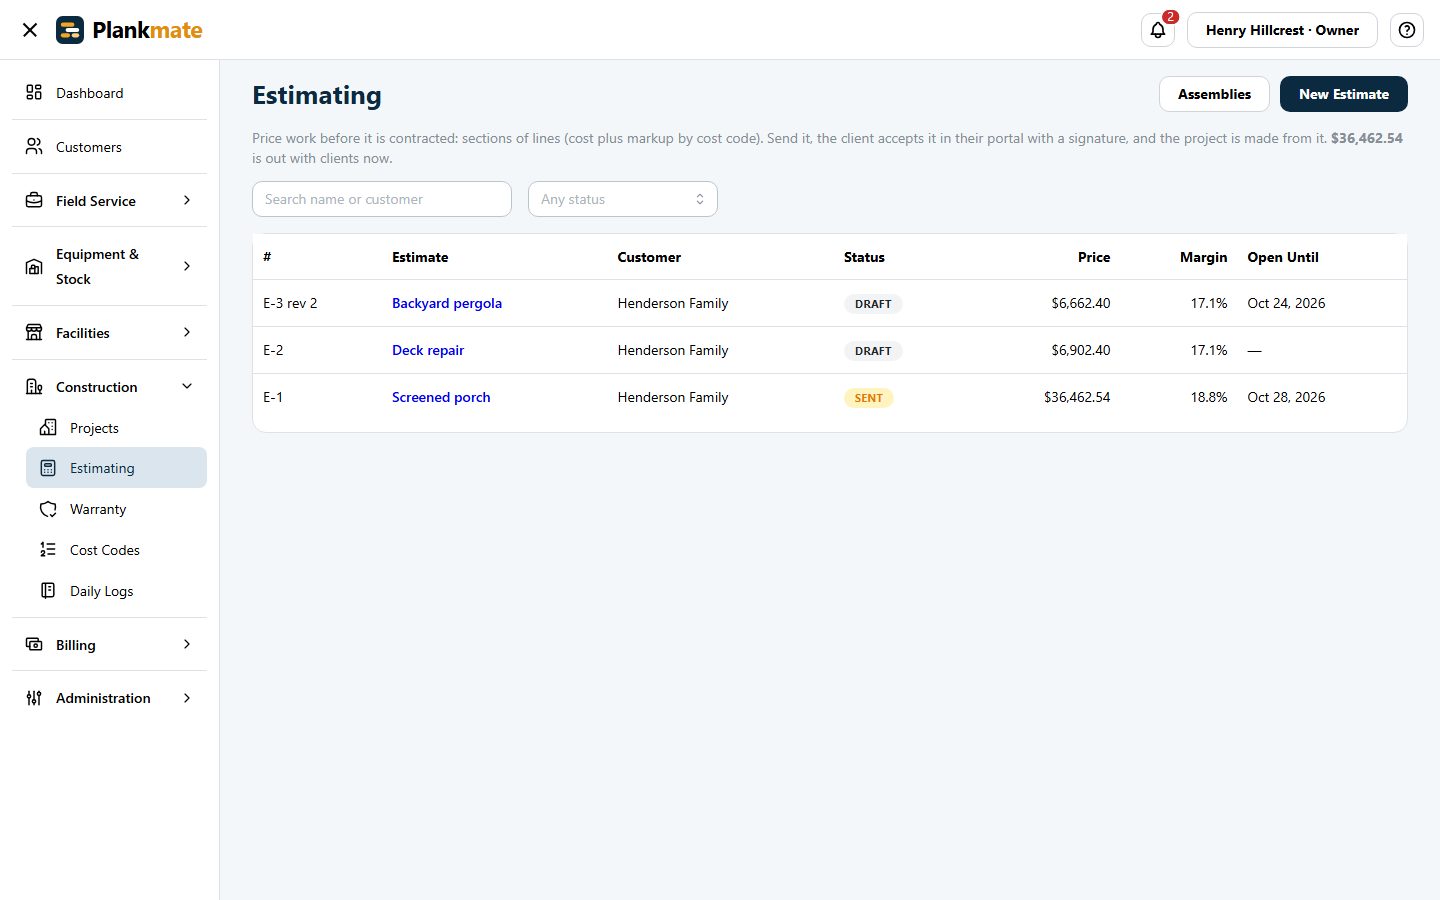Click the Status column header
The height and width of the screenshot is (900, 1440).
(864, 257)
